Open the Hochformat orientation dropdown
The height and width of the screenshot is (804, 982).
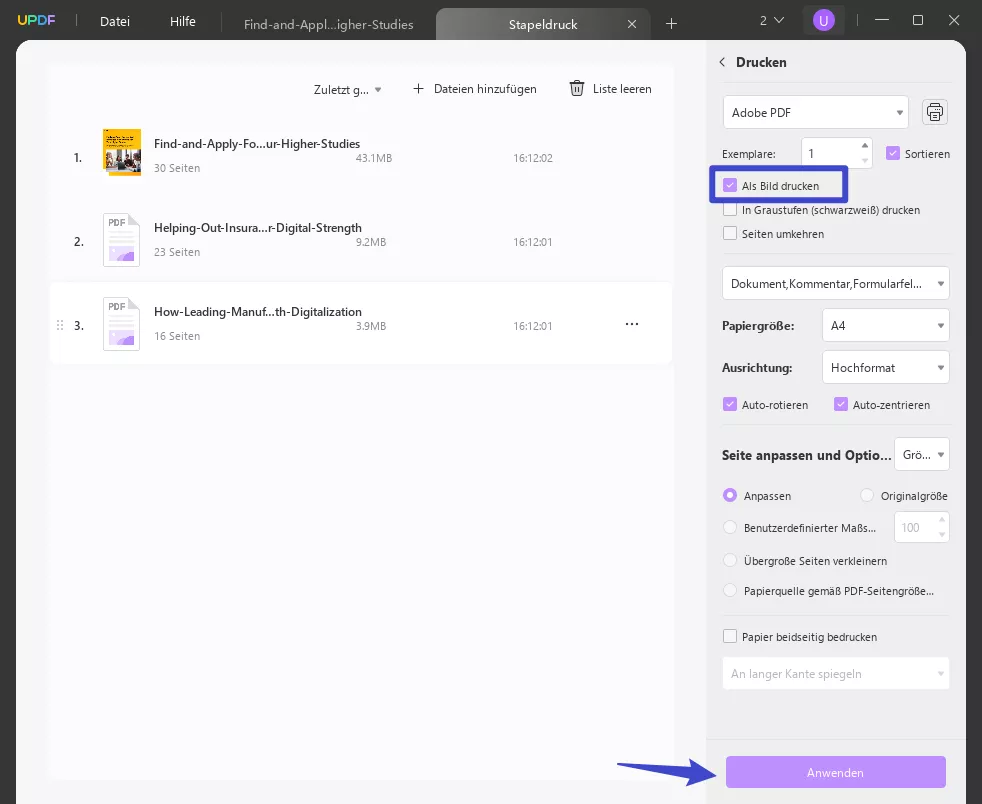[885, 368]
